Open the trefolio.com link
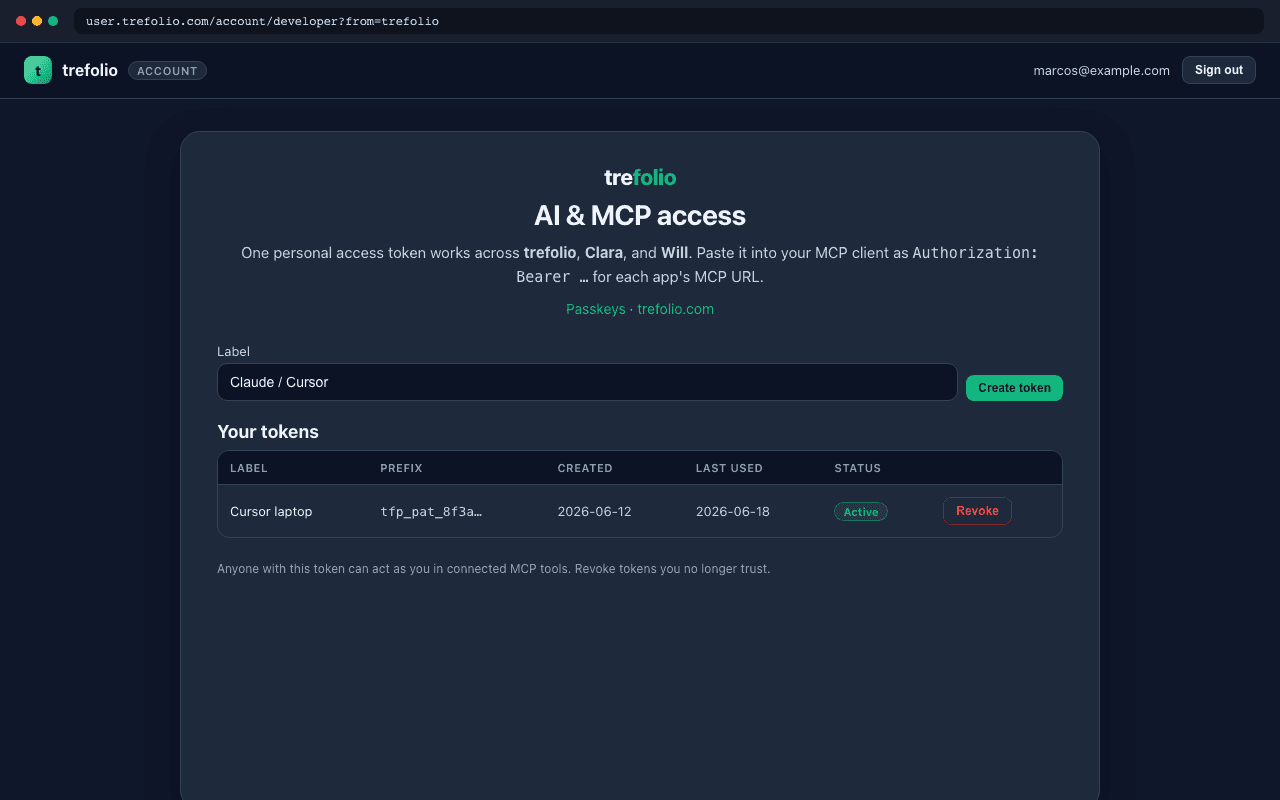Screen dimensions: 1280x800 (676, 309)
